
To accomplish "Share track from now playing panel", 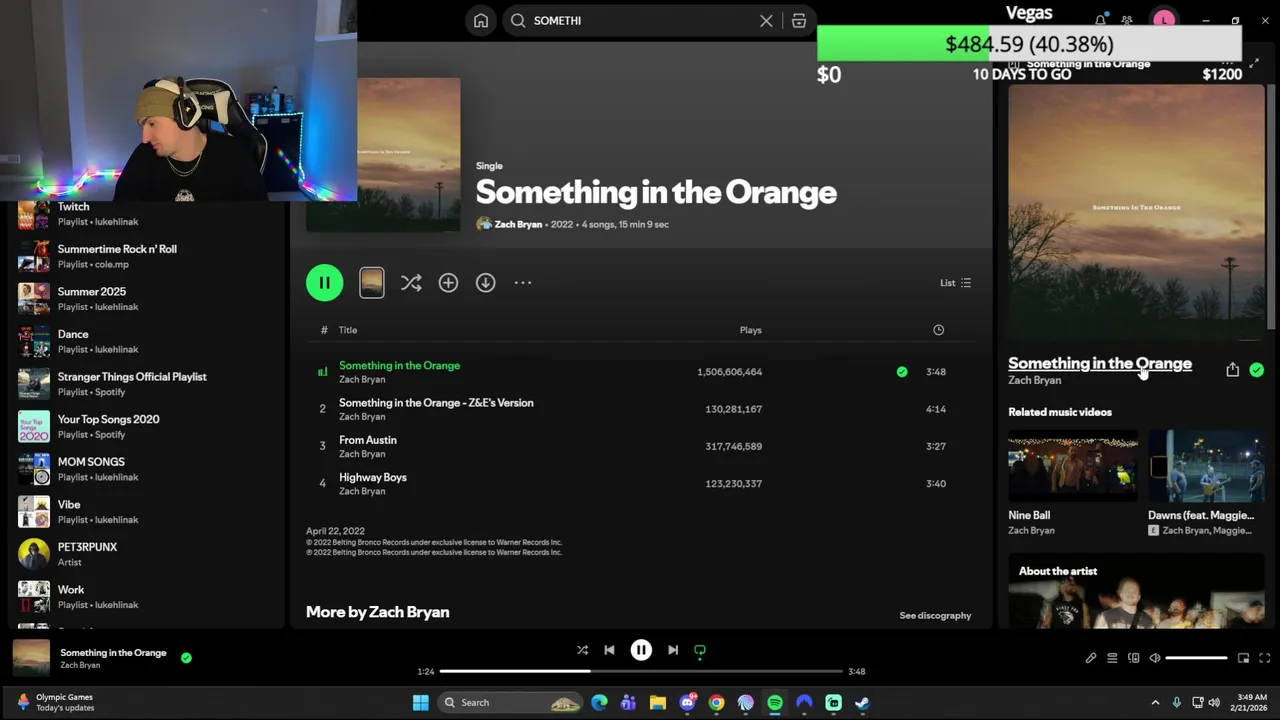I will pos(1232,370).
